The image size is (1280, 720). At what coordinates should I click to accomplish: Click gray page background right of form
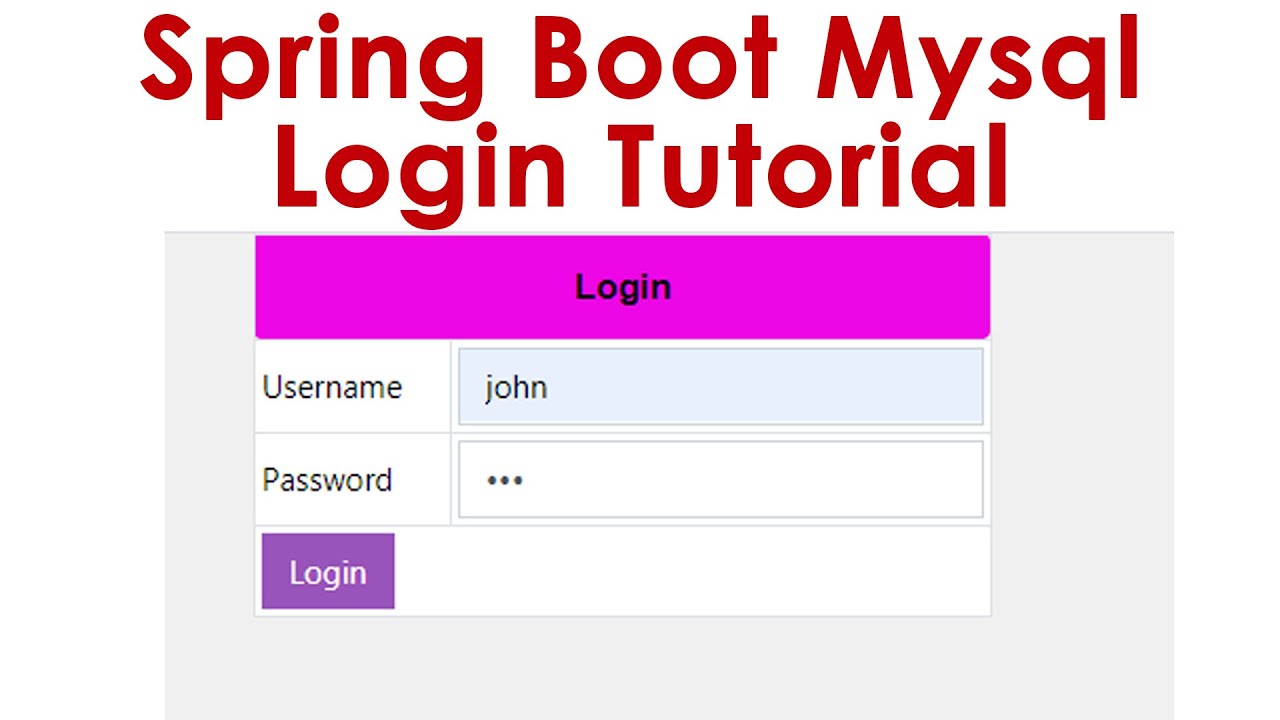tap(1080, 450)
